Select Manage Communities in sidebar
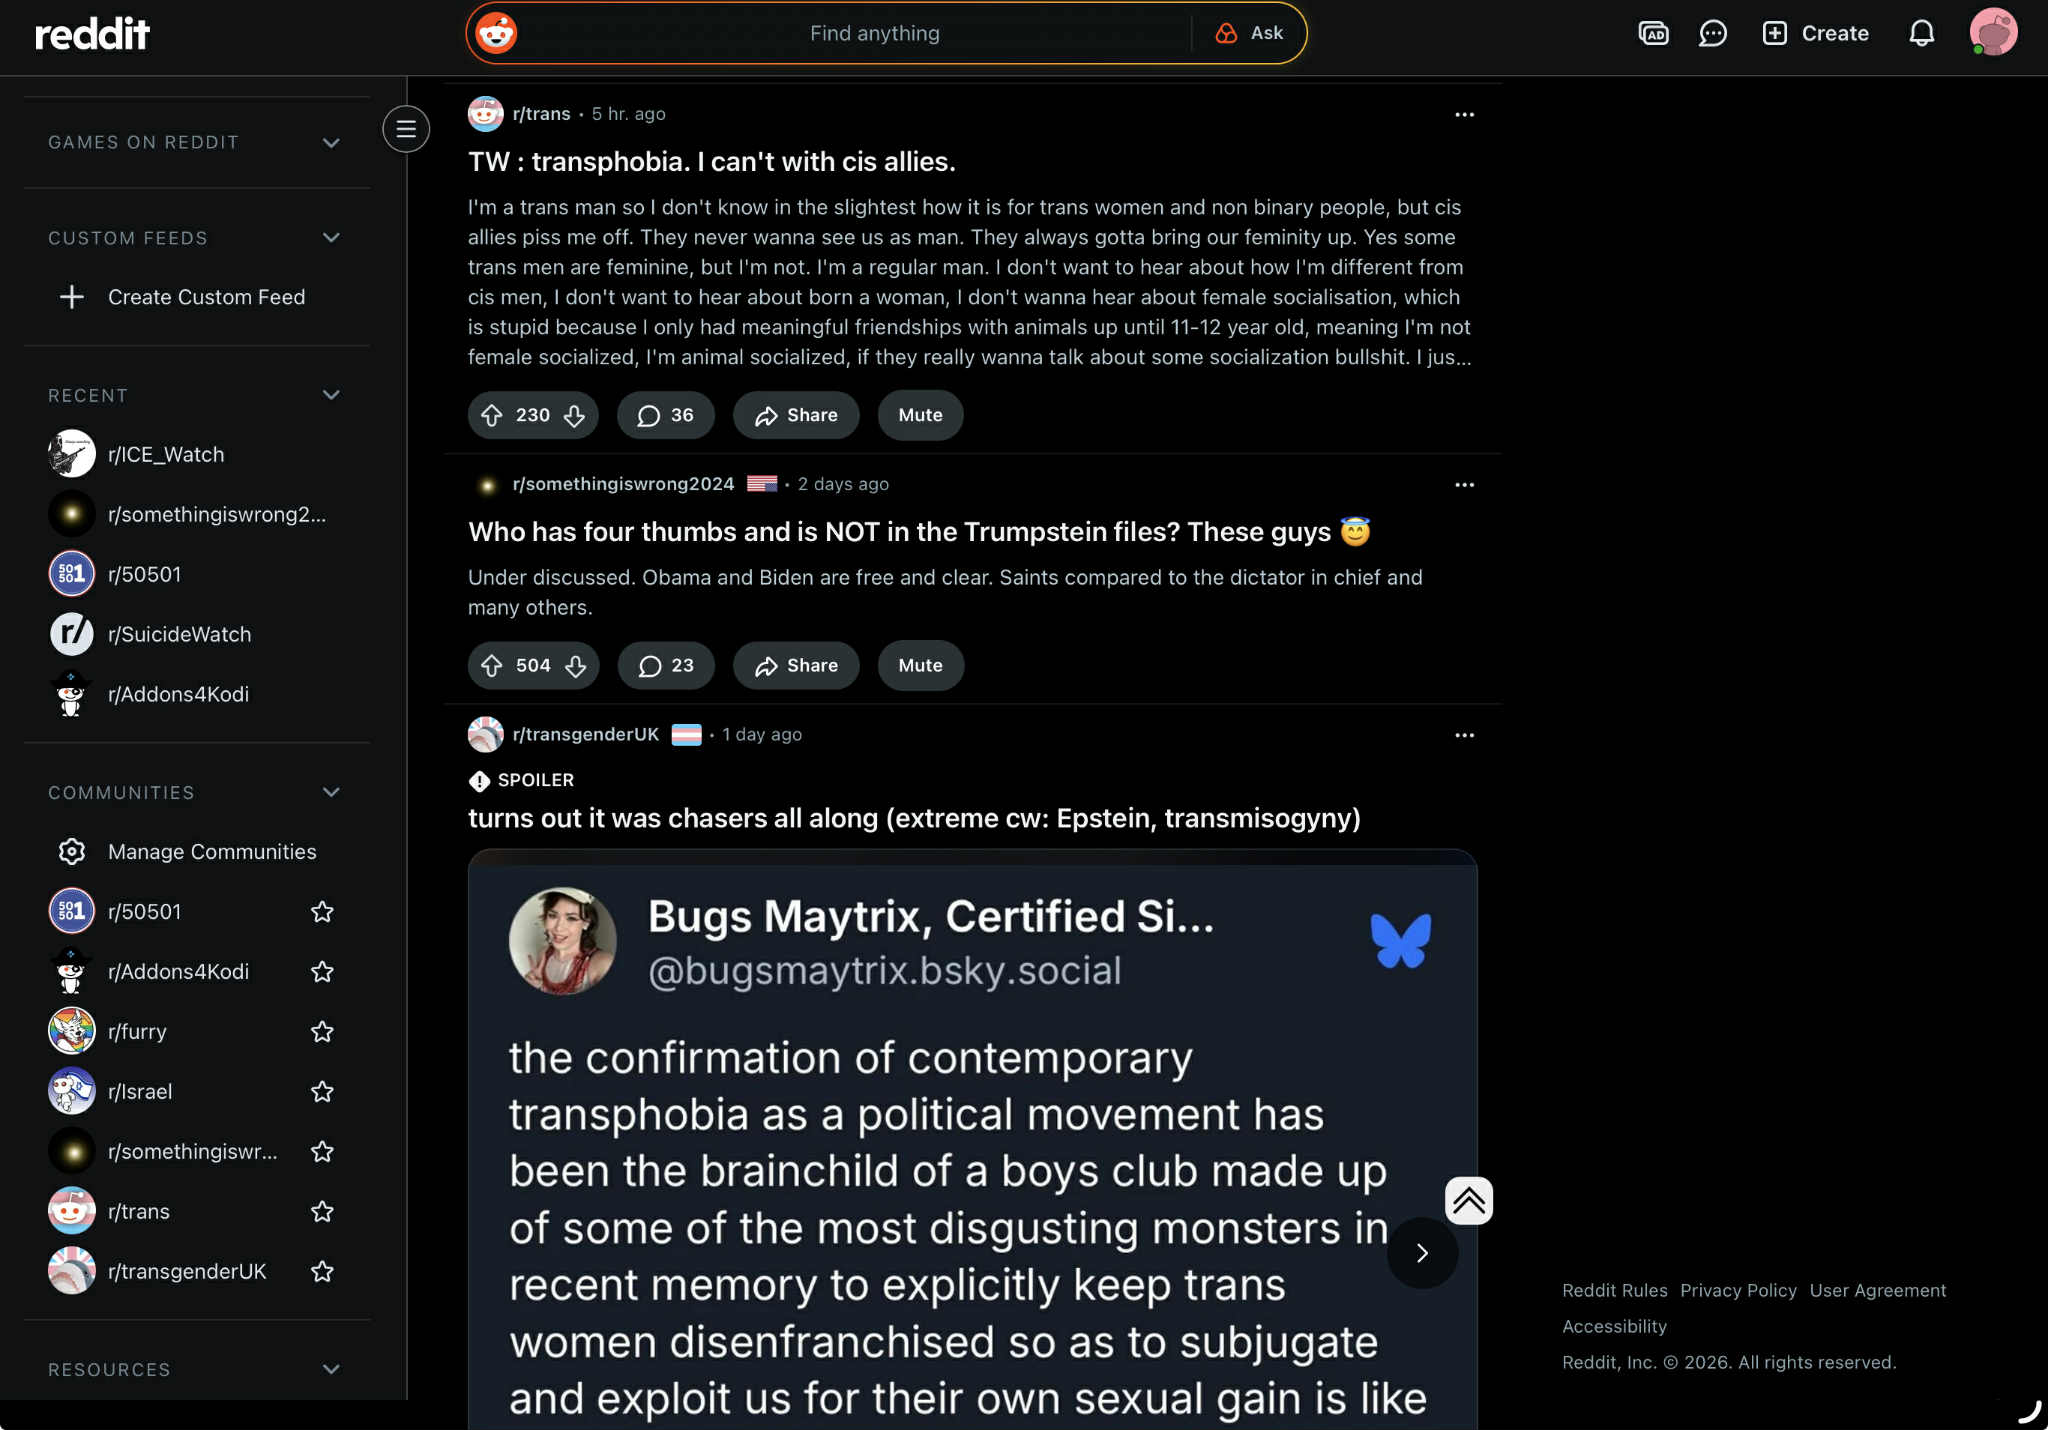The image size is (2048, 1430). [211, 851]
